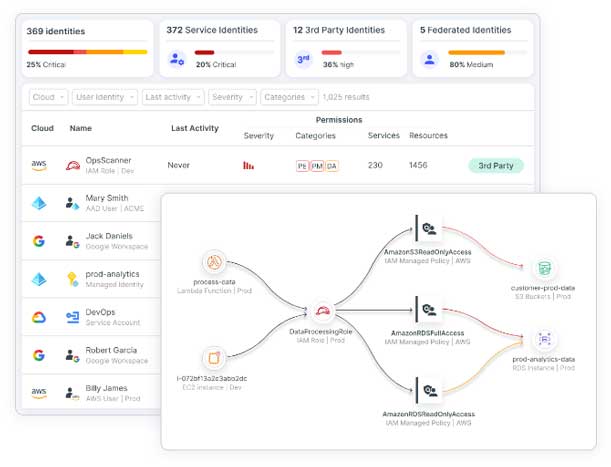Click the Service Identities gear-user icon

pos(176,59)
